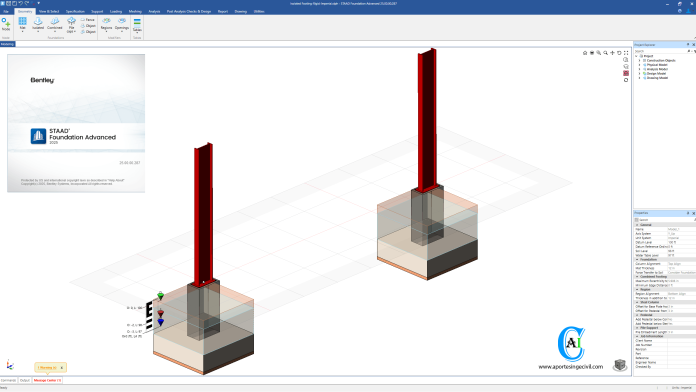The height and width of the screenshot is (392, 696).
Task: Click the XYZ axis triad icon
Action: point(10,365)
